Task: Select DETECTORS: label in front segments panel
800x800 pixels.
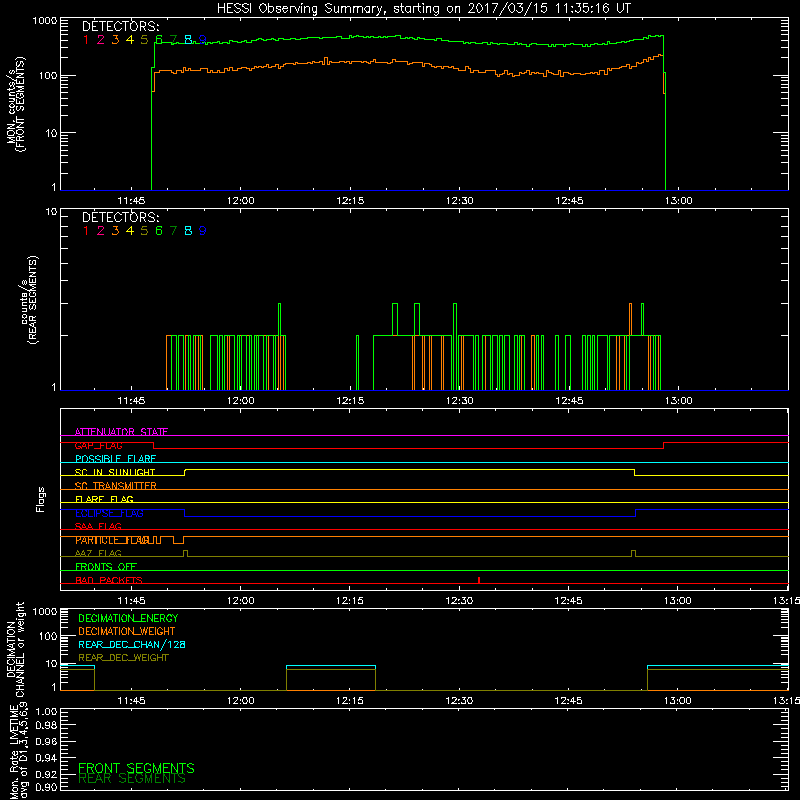Action: (120, 27)
